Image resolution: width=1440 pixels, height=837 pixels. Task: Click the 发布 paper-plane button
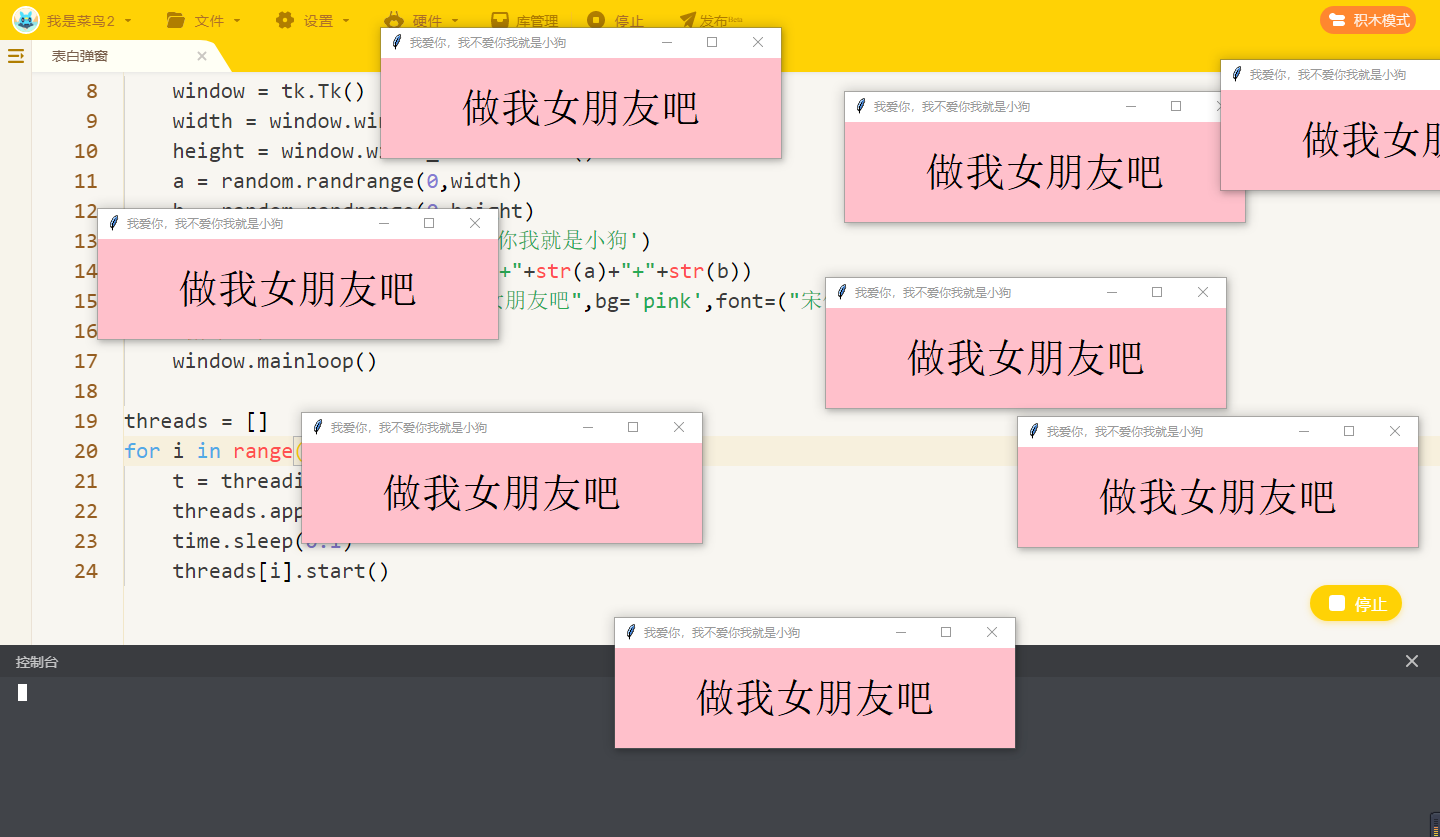710,20
